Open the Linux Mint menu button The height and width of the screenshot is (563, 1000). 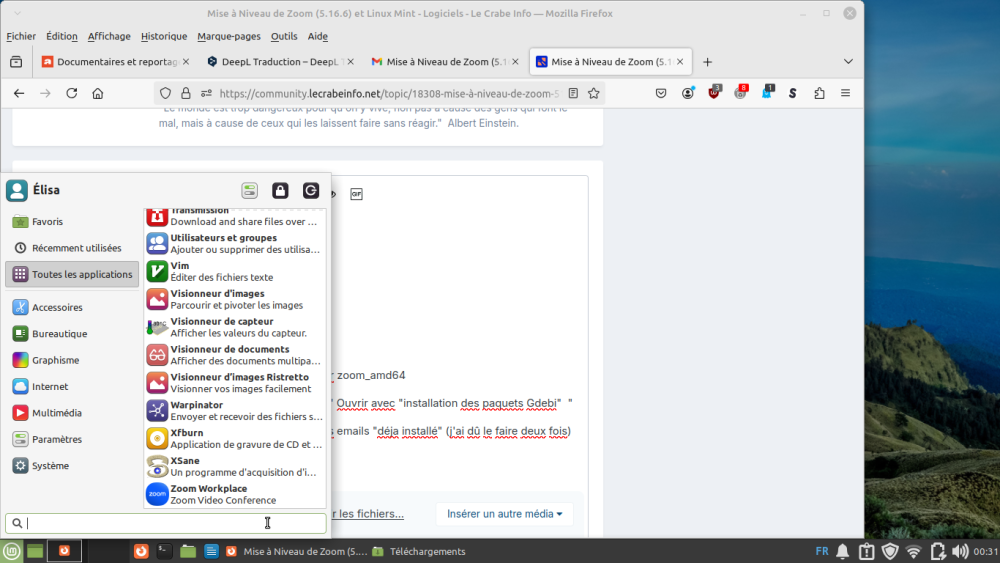tap(11, 552)
